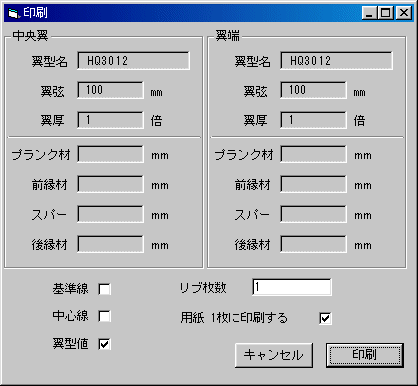The height and width of the screenshot is (386, 418).
Task: Click the リブ枚数 label text
Action: (203, 288)
